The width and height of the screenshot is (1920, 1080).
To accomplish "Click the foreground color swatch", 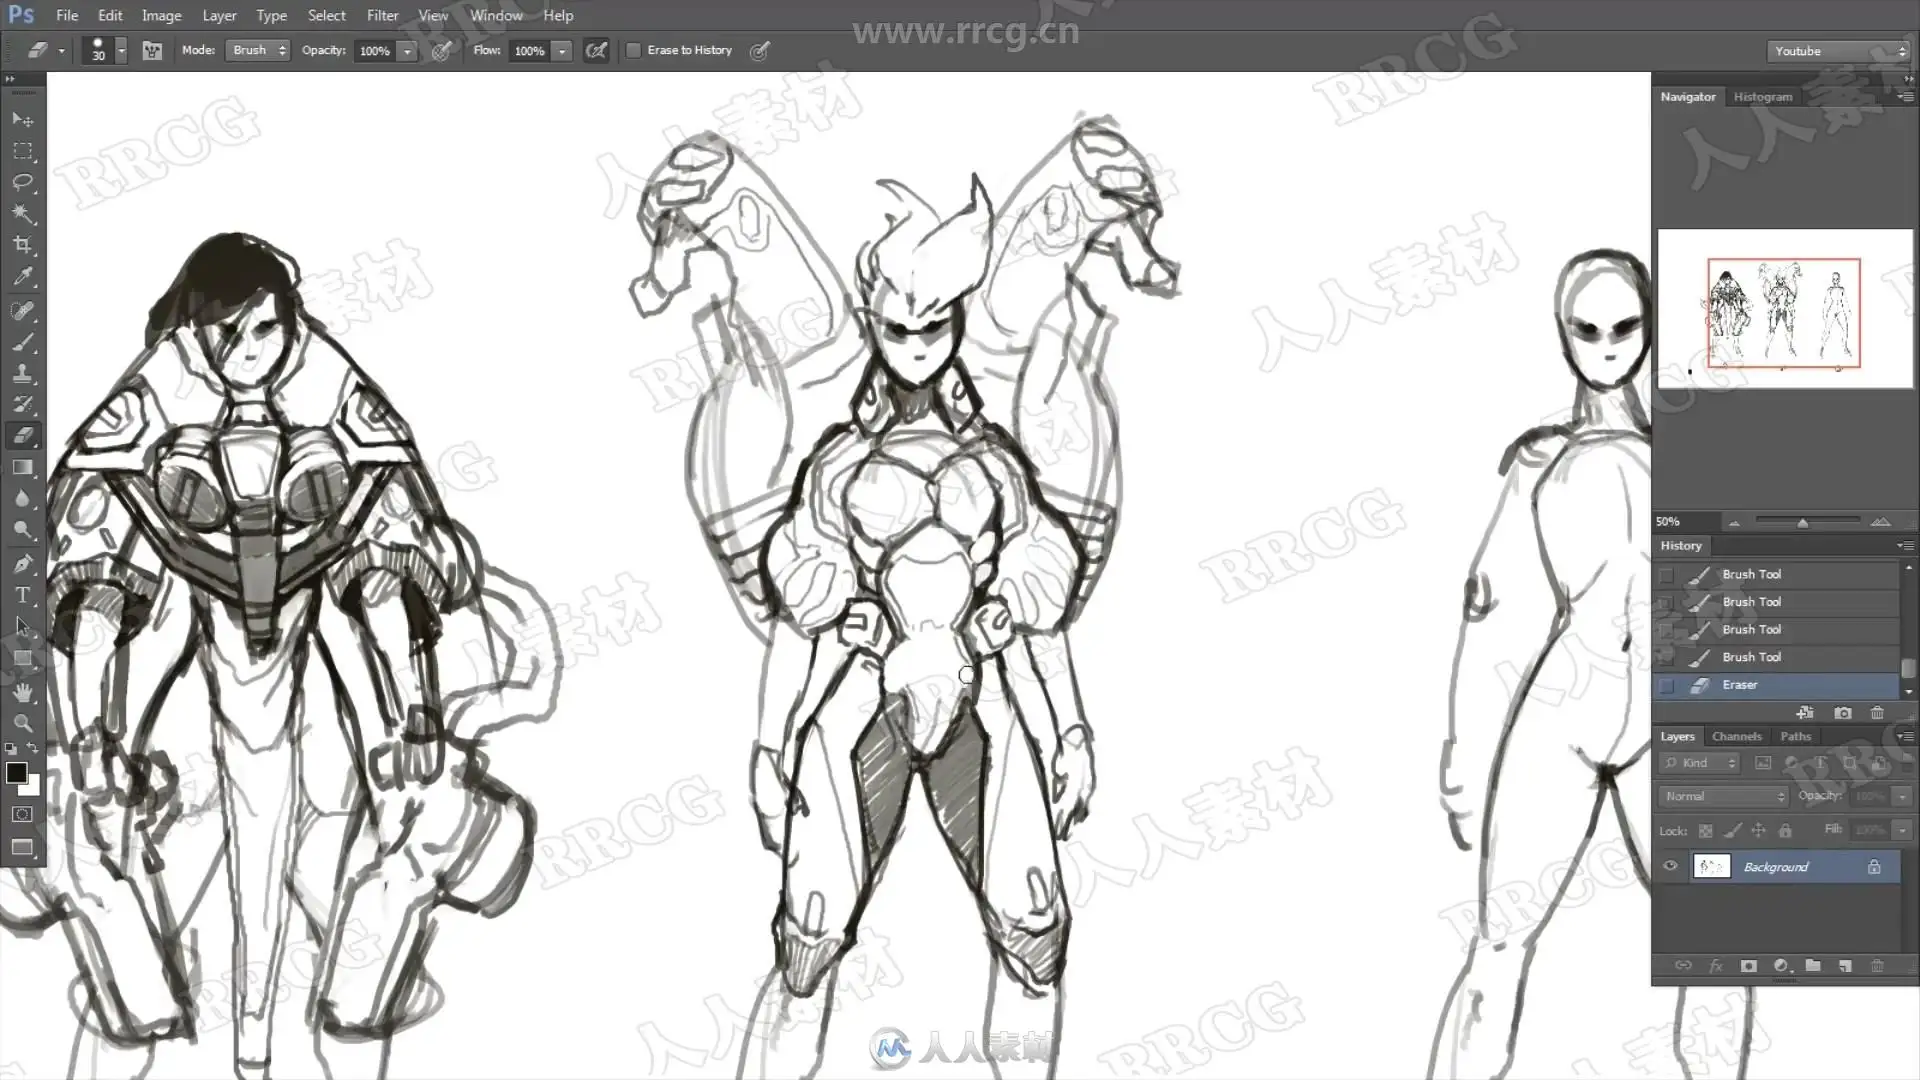I will pos(16,772).
